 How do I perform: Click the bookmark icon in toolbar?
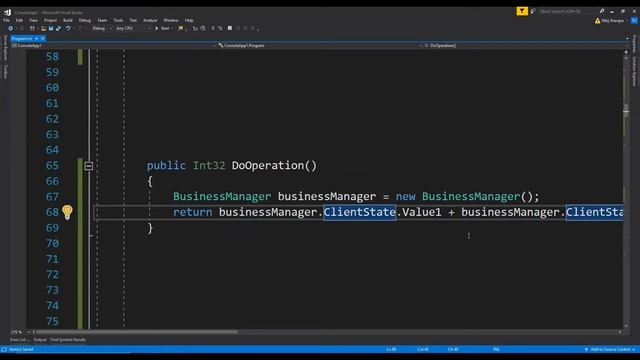coord(230,28)
